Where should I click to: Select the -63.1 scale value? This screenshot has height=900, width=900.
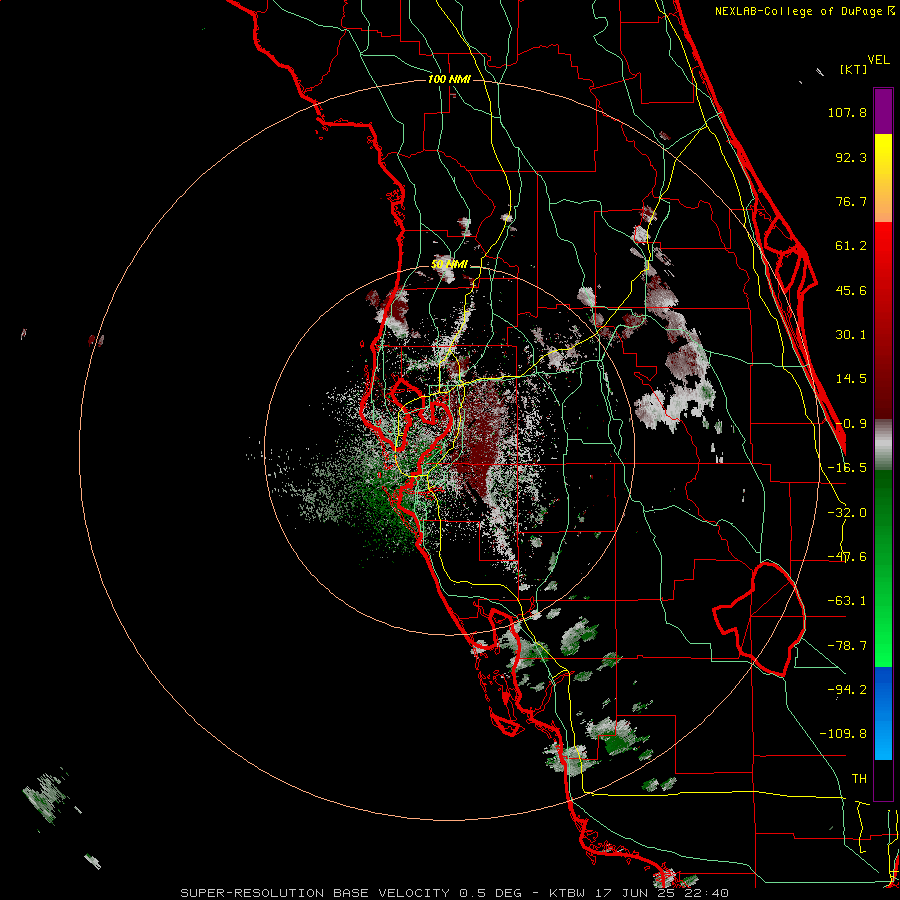point(847,601)
